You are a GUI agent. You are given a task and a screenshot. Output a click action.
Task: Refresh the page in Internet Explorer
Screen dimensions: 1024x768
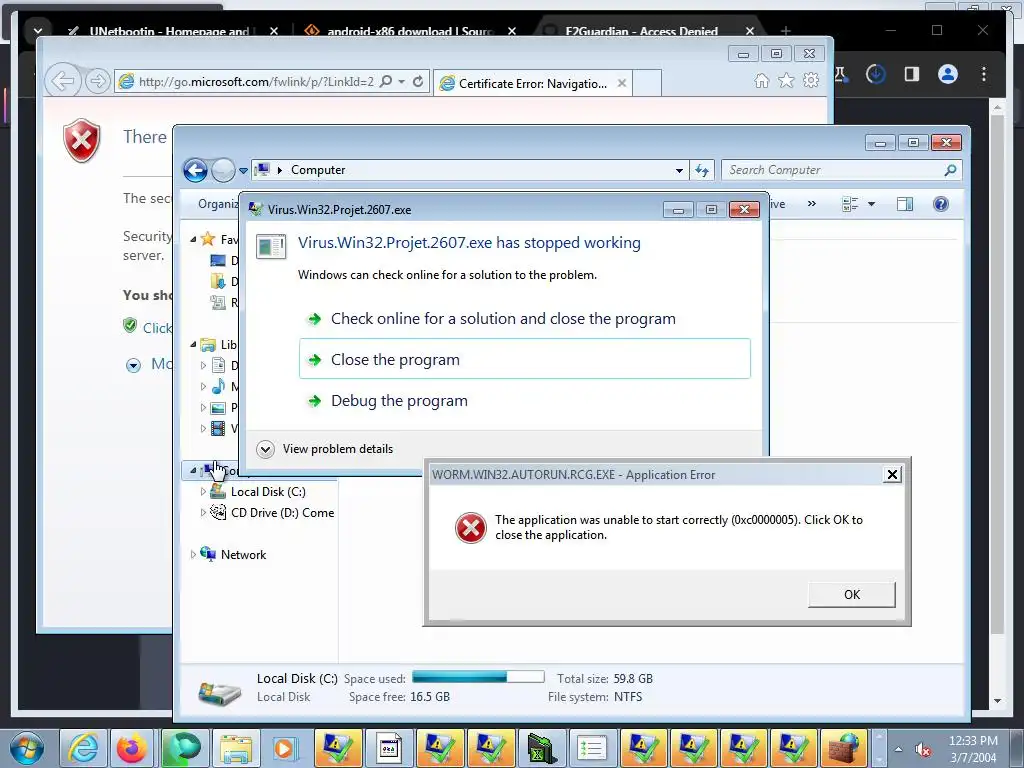click(418, 82)
